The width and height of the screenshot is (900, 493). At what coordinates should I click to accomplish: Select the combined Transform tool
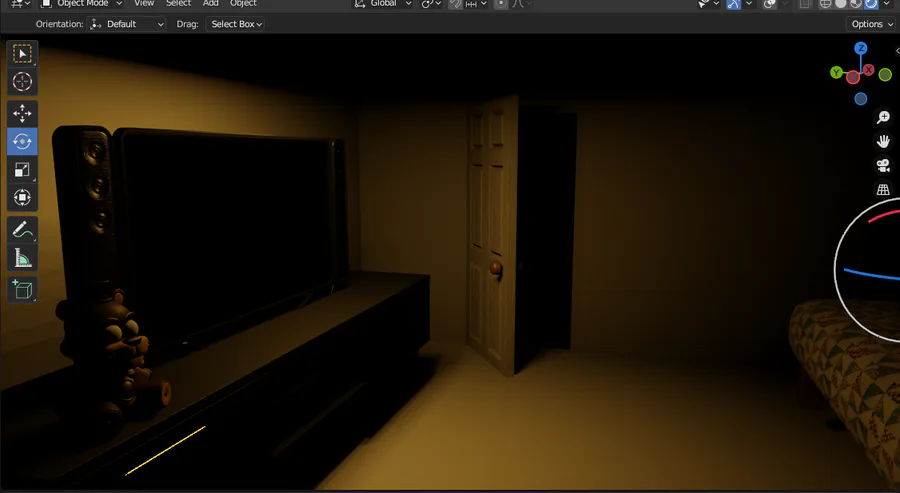point(22,197)
